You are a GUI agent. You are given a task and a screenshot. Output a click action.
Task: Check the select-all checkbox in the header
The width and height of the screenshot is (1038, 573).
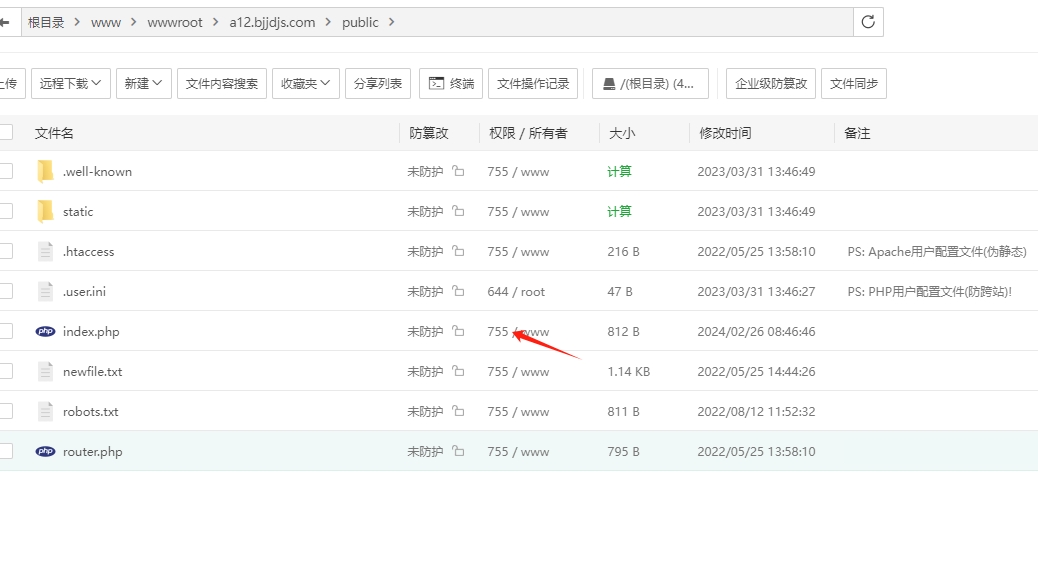(x=5, y=132)
